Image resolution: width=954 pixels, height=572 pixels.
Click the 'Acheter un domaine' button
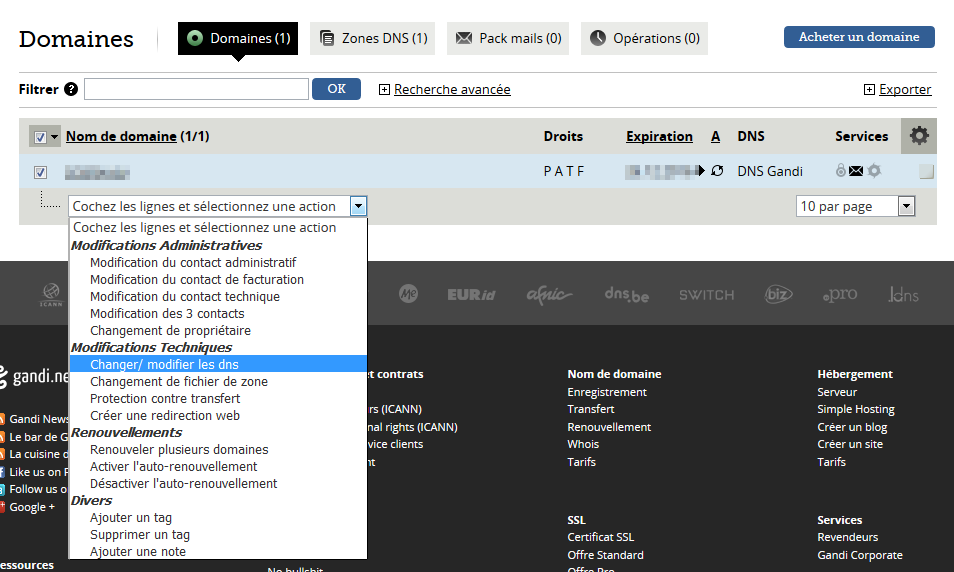[x=859, y=37]
